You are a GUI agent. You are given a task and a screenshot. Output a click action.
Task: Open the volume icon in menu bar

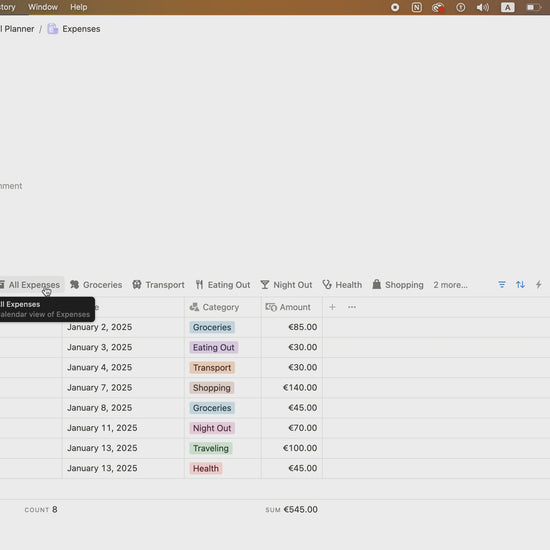[483, 7]
